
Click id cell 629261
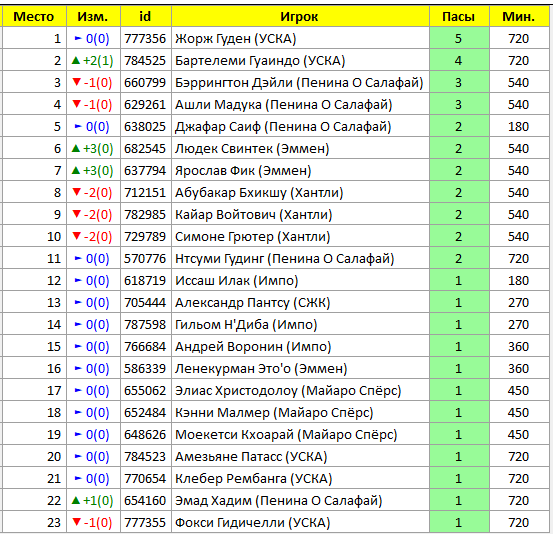[145, 104]
